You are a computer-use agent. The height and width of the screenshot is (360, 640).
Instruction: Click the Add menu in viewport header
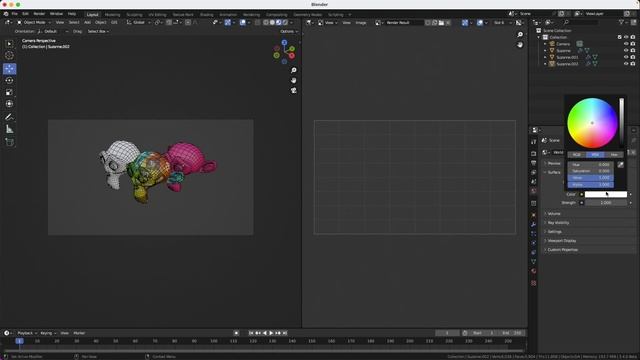(x=87, y=22)
